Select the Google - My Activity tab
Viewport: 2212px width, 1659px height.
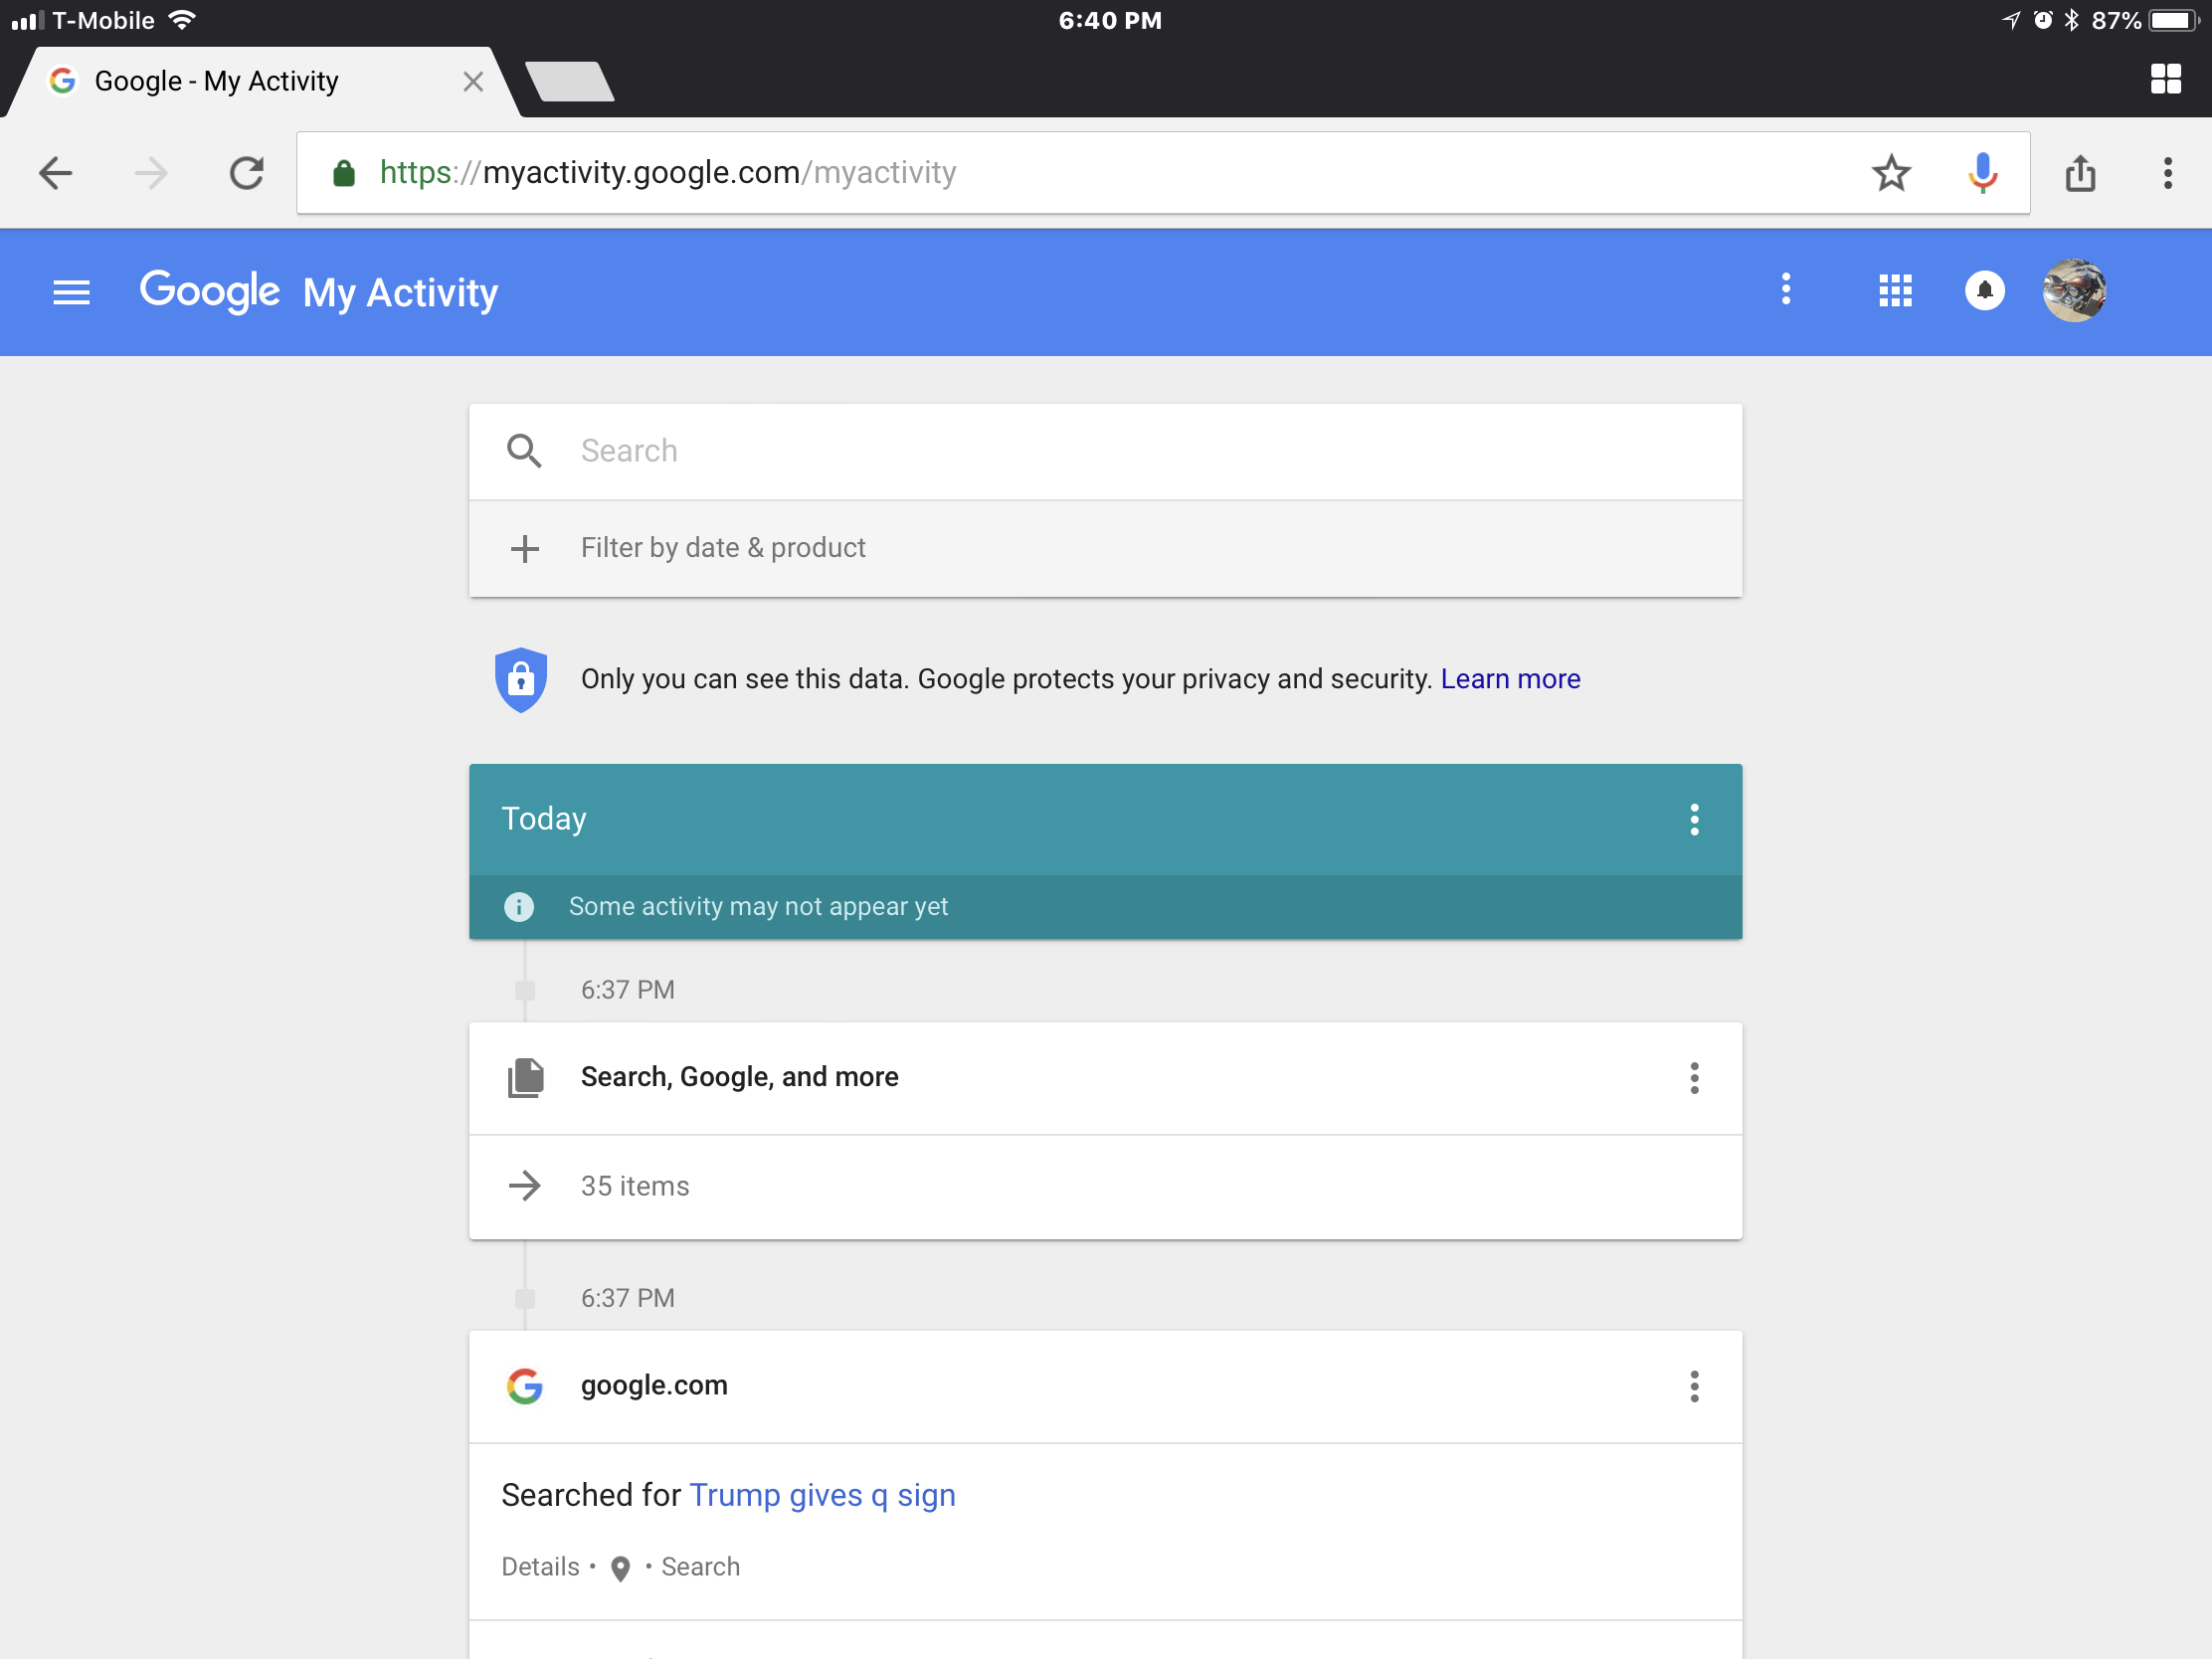tap(217, 81)
